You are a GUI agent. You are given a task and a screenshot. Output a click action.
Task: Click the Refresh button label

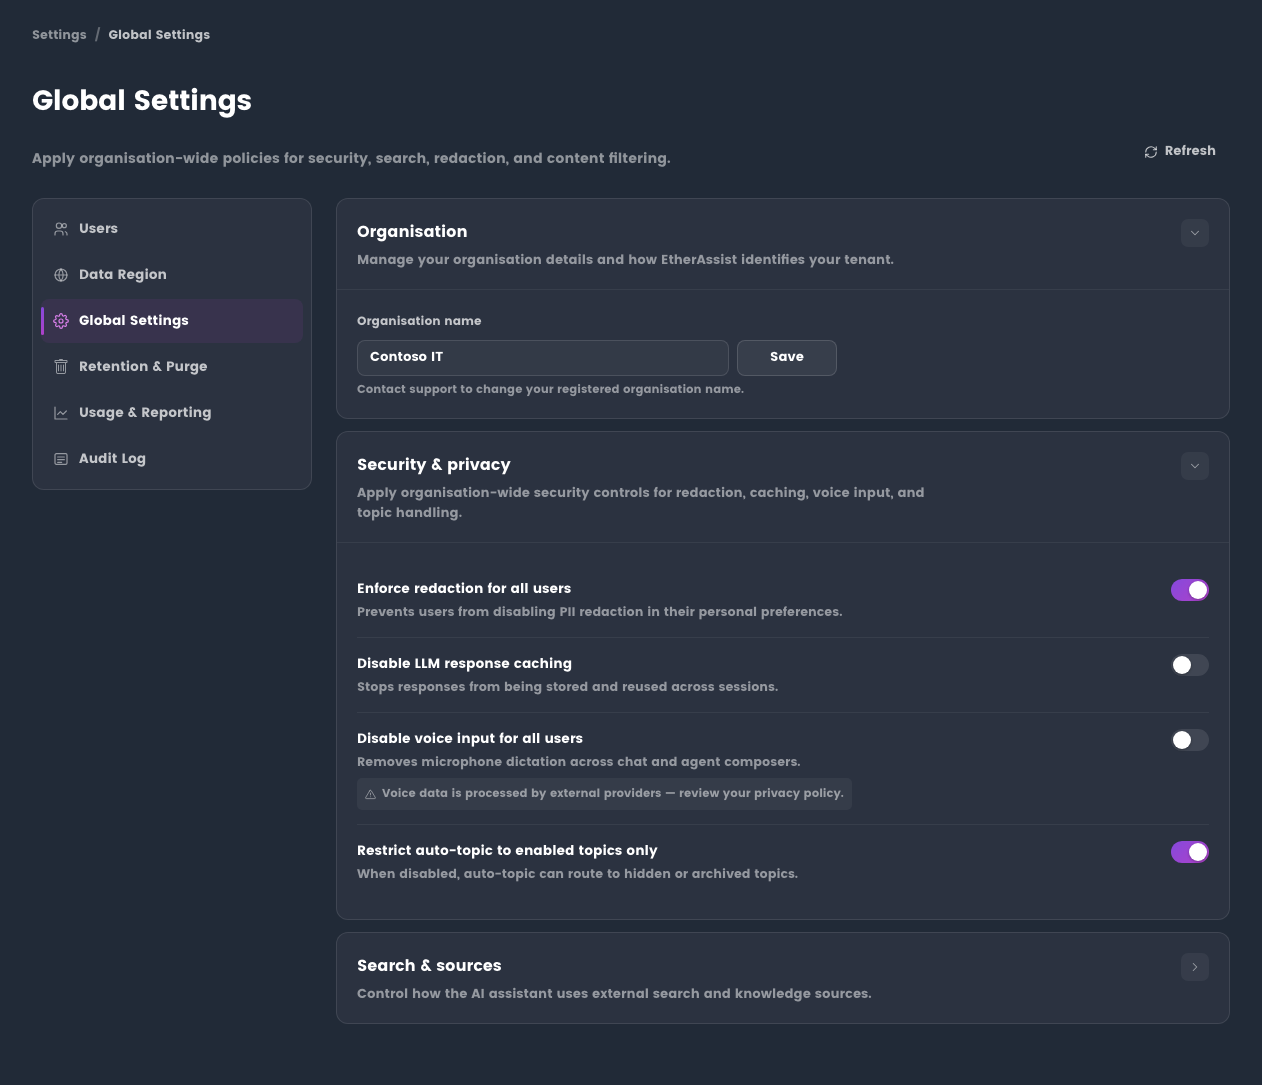1190,151
